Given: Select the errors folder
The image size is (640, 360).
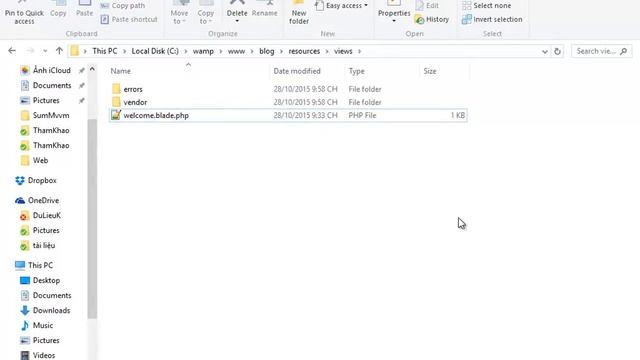Looking at the screenshot, I should 288,89.
